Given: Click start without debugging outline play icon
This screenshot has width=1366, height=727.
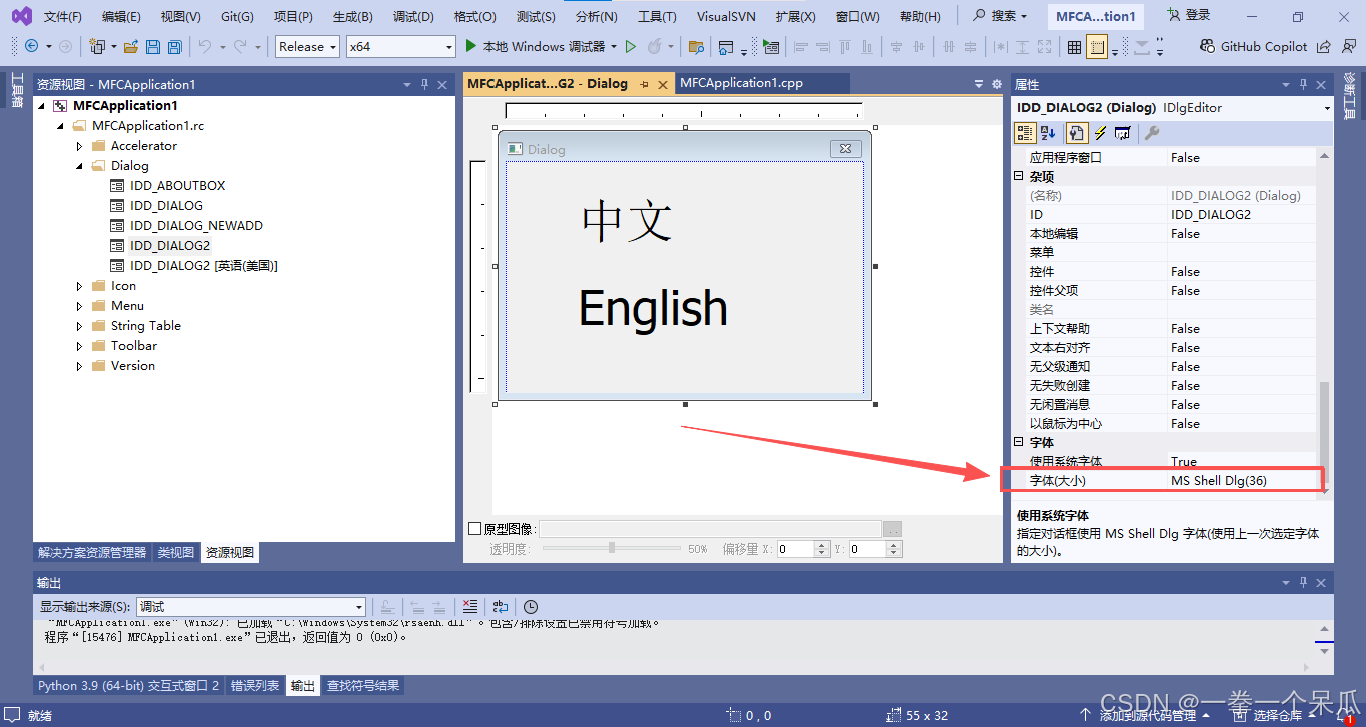Looking at the screenshot, I should coord(630,46).
